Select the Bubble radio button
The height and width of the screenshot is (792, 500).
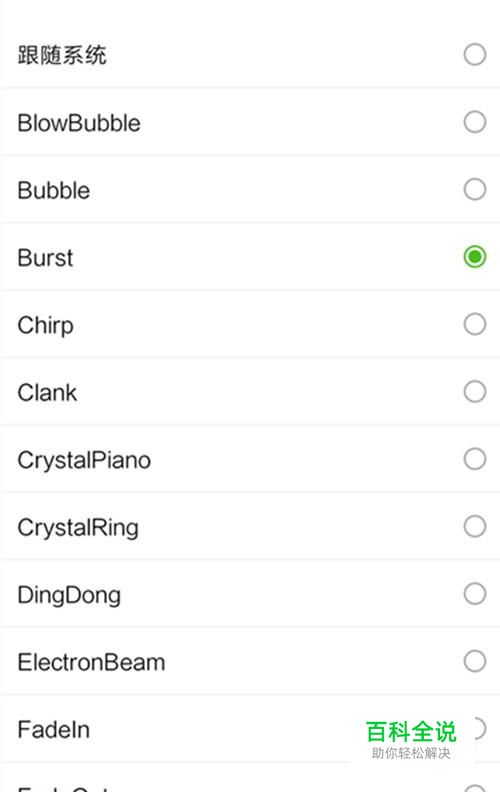tap(475, 189)
